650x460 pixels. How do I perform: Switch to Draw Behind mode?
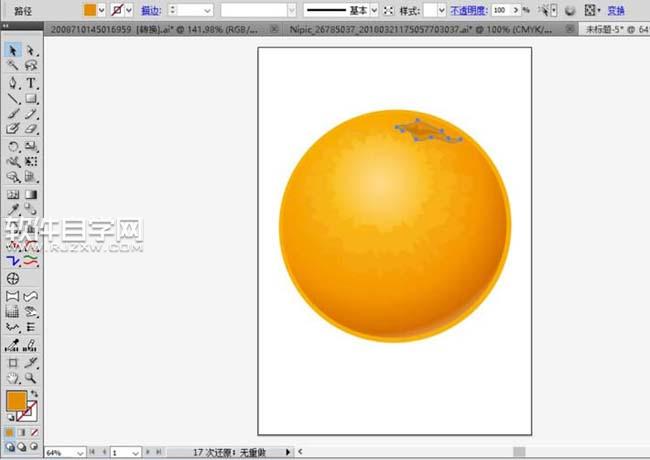(x=22, y=447)
